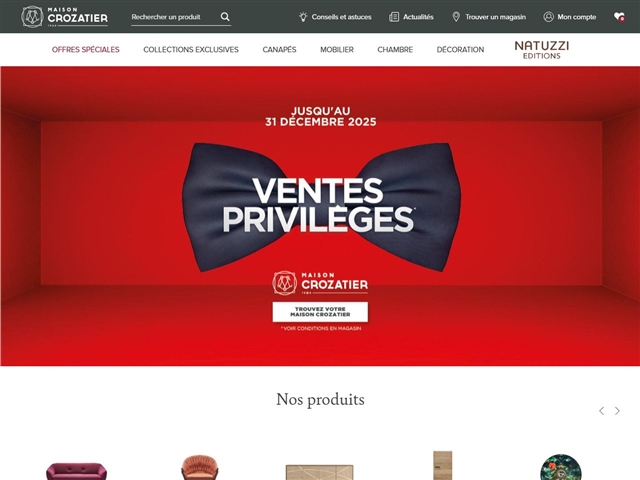Show next products with right arrow
This screenshot has height=480, width=640.
tap(617, 411)
